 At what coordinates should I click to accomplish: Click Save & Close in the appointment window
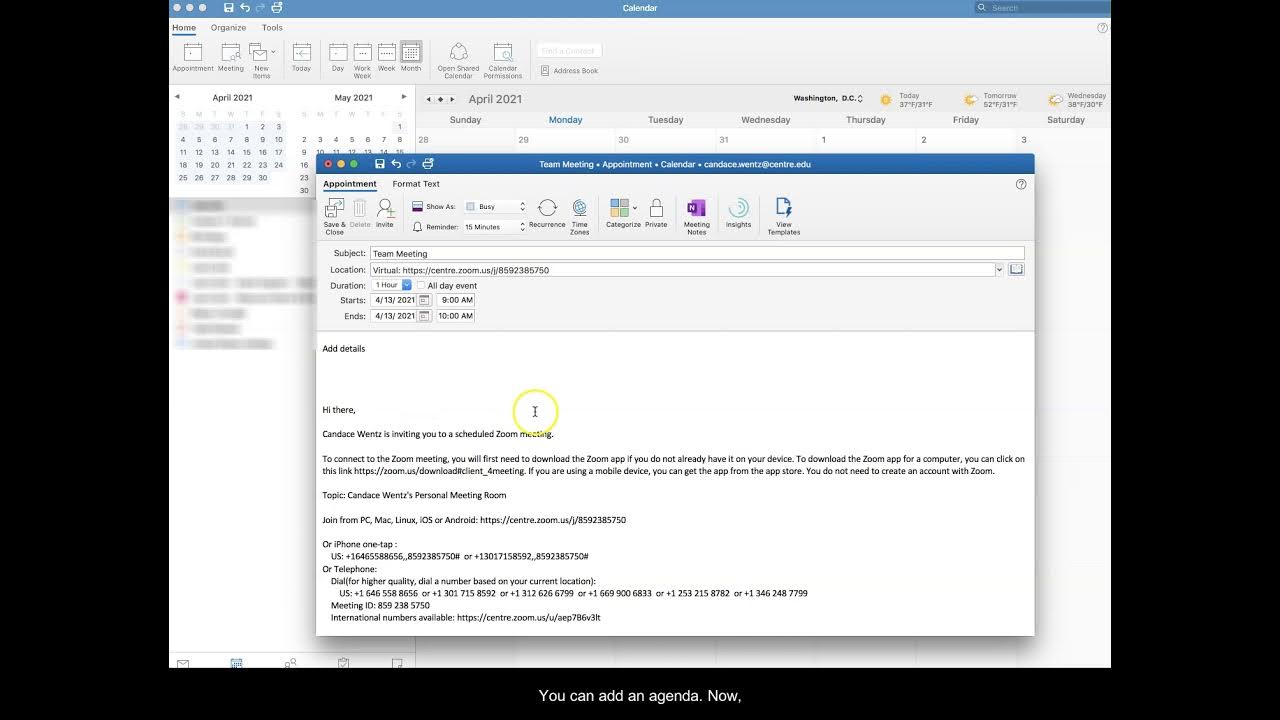(x=334, y=216)
